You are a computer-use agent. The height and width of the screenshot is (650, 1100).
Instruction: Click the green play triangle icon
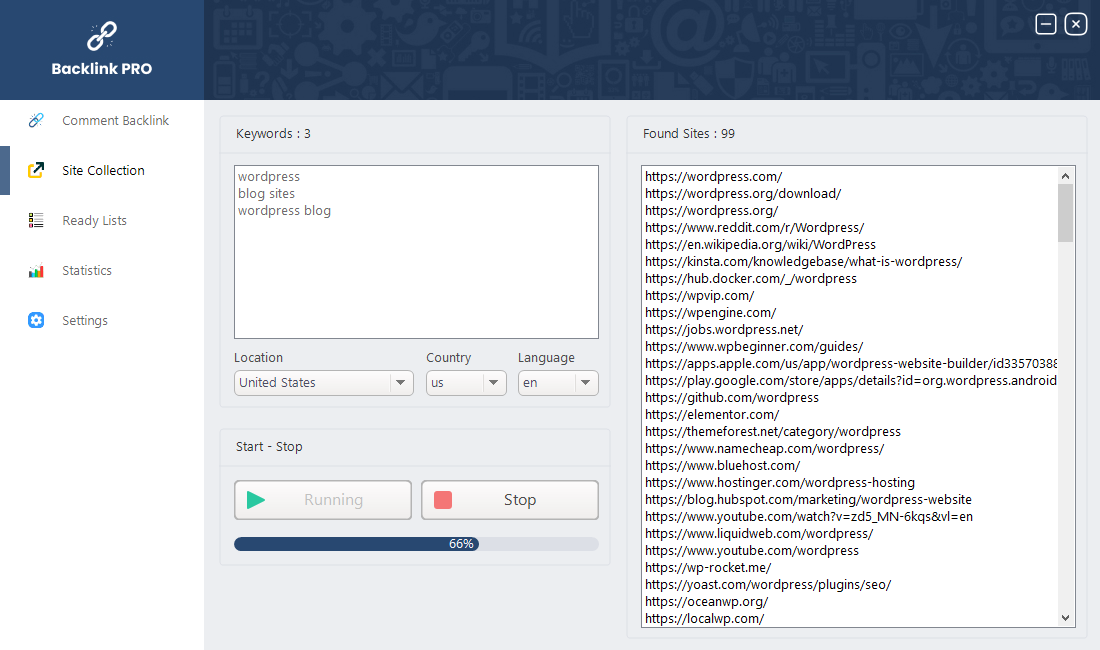tap(256, 500)
